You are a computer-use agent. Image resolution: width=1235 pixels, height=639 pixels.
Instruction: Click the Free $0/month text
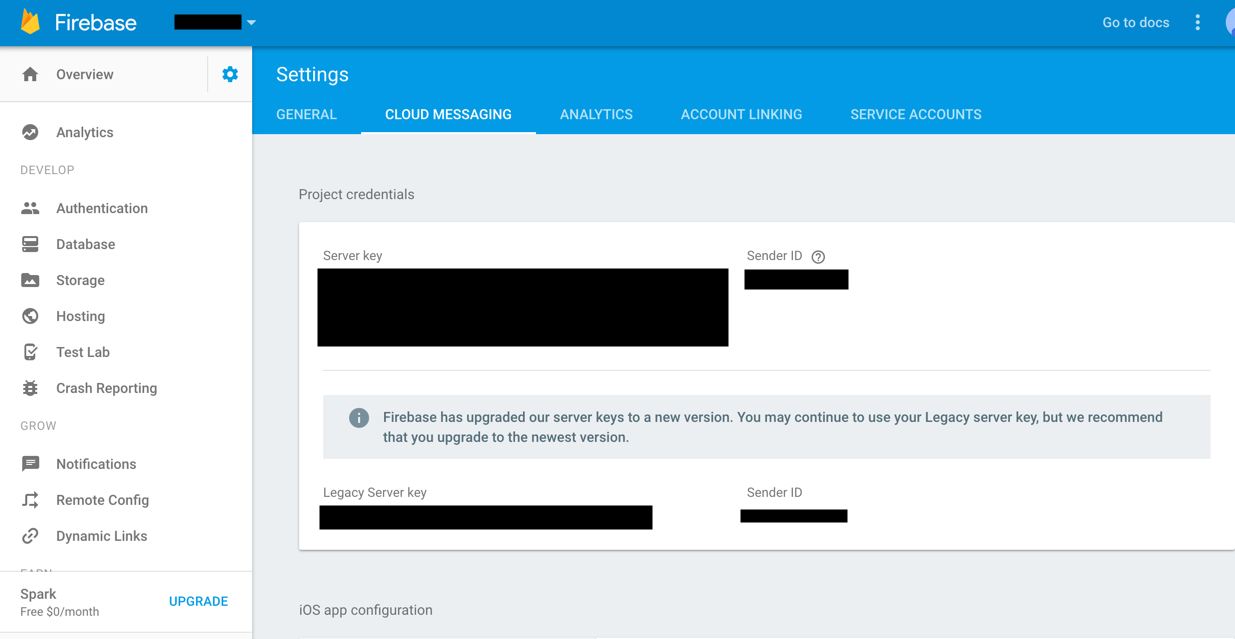tap(60, 612)
